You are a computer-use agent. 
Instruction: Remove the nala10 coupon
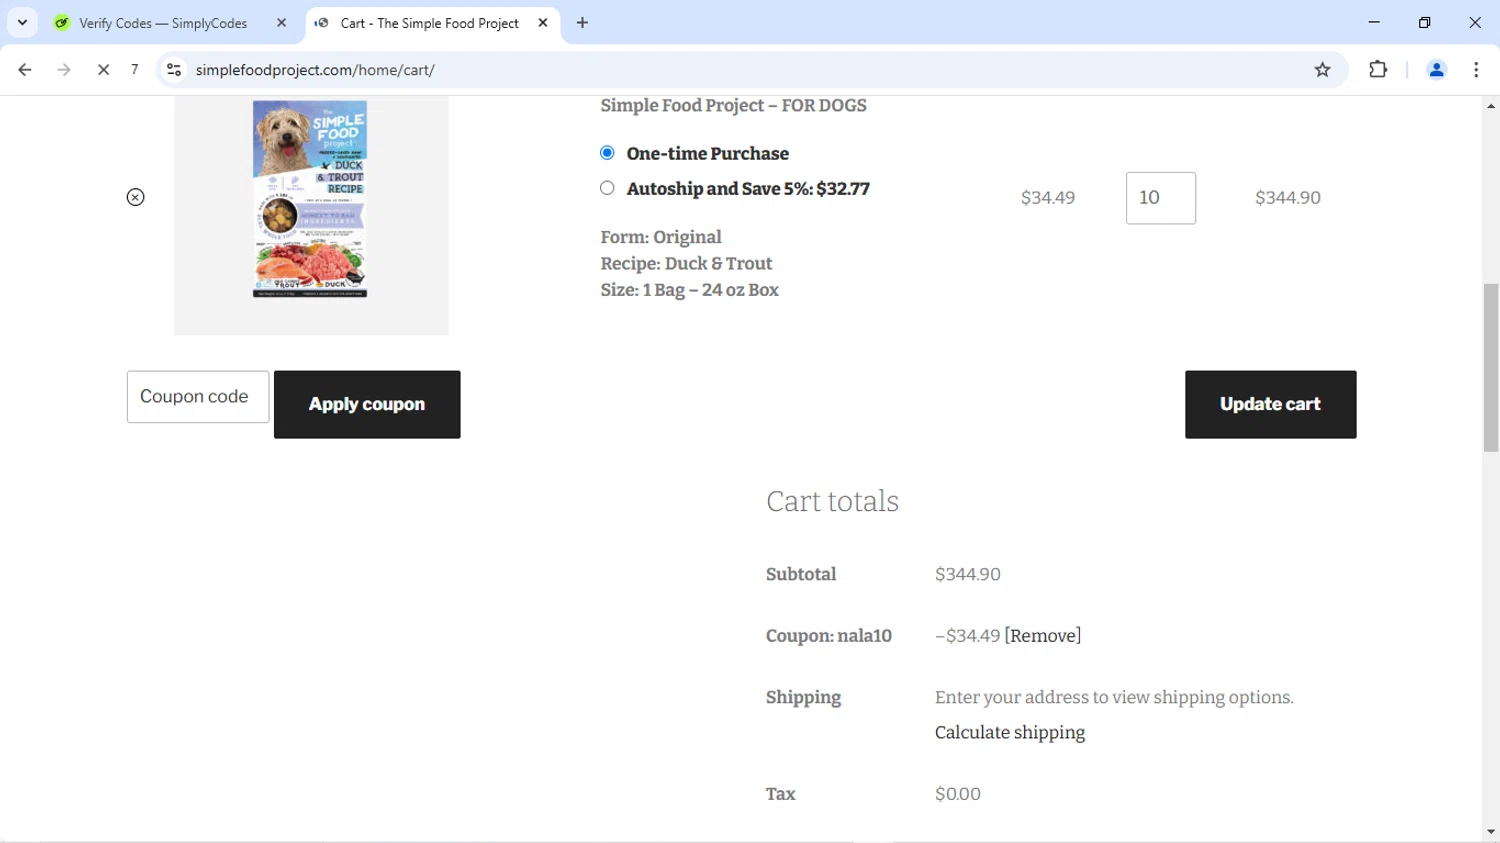coord(1043,636)
